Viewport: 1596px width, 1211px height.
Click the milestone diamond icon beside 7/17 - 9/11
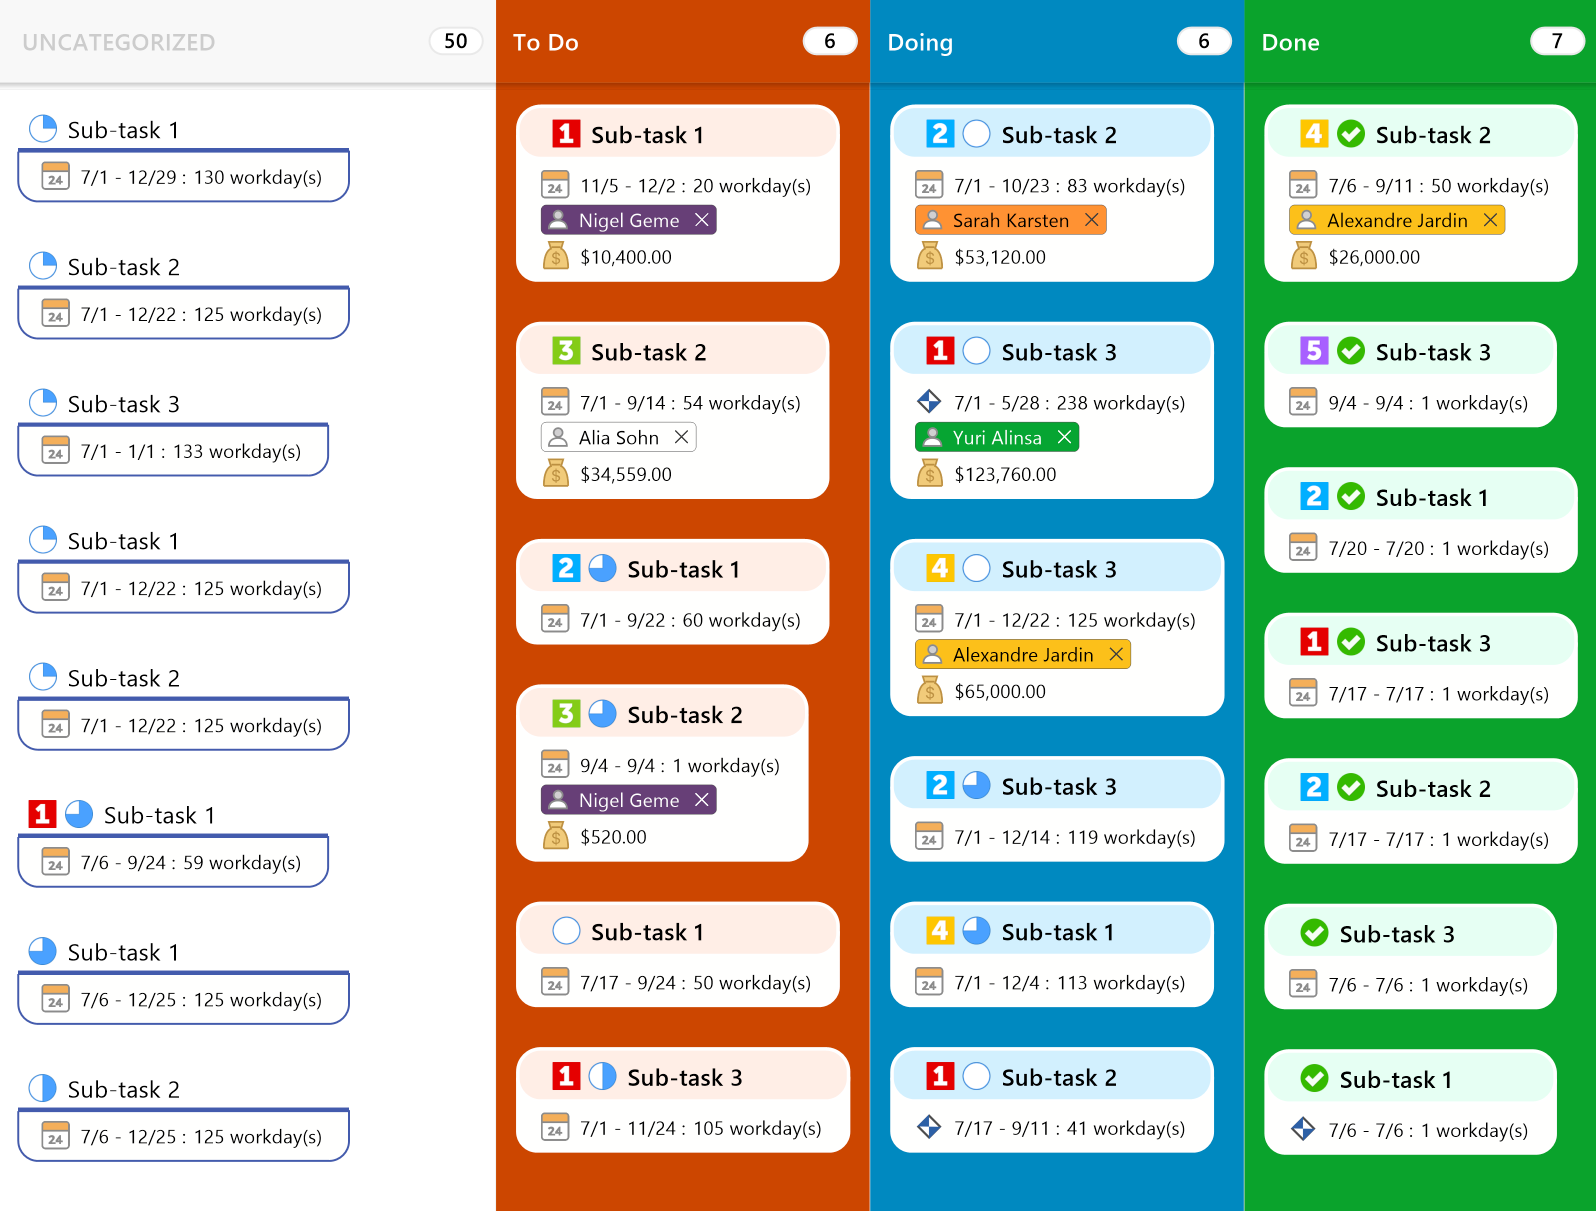click(x=929, y=1127)
